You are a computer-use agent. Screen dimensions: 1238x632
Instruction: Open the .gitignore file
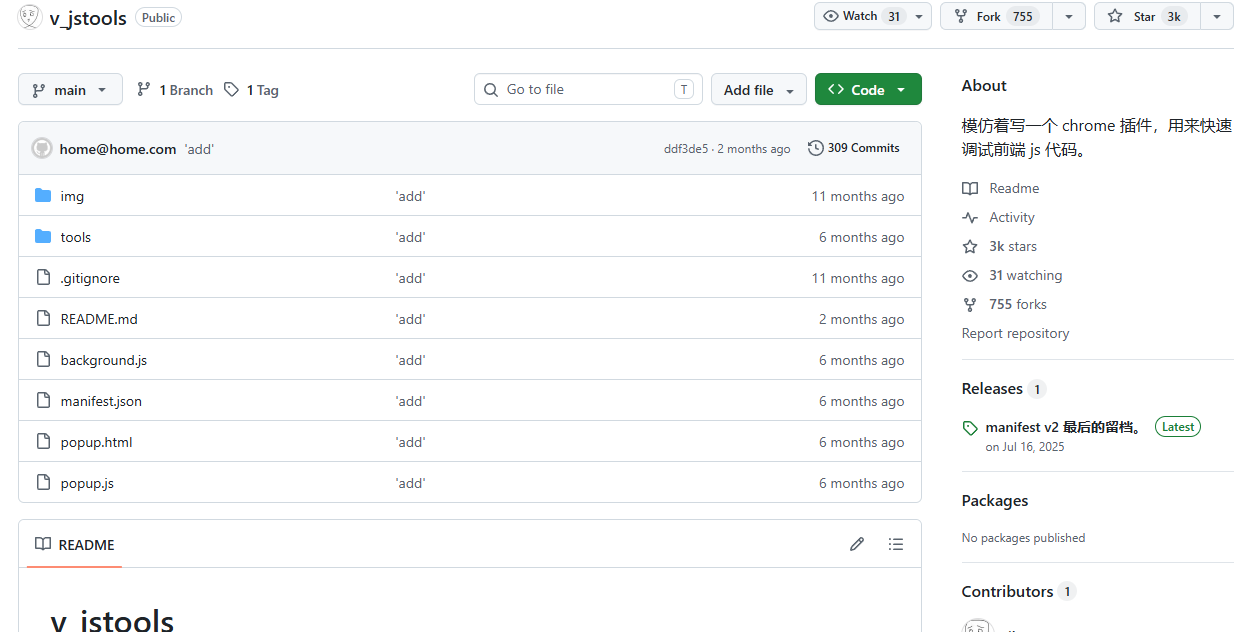pos(90,278)
